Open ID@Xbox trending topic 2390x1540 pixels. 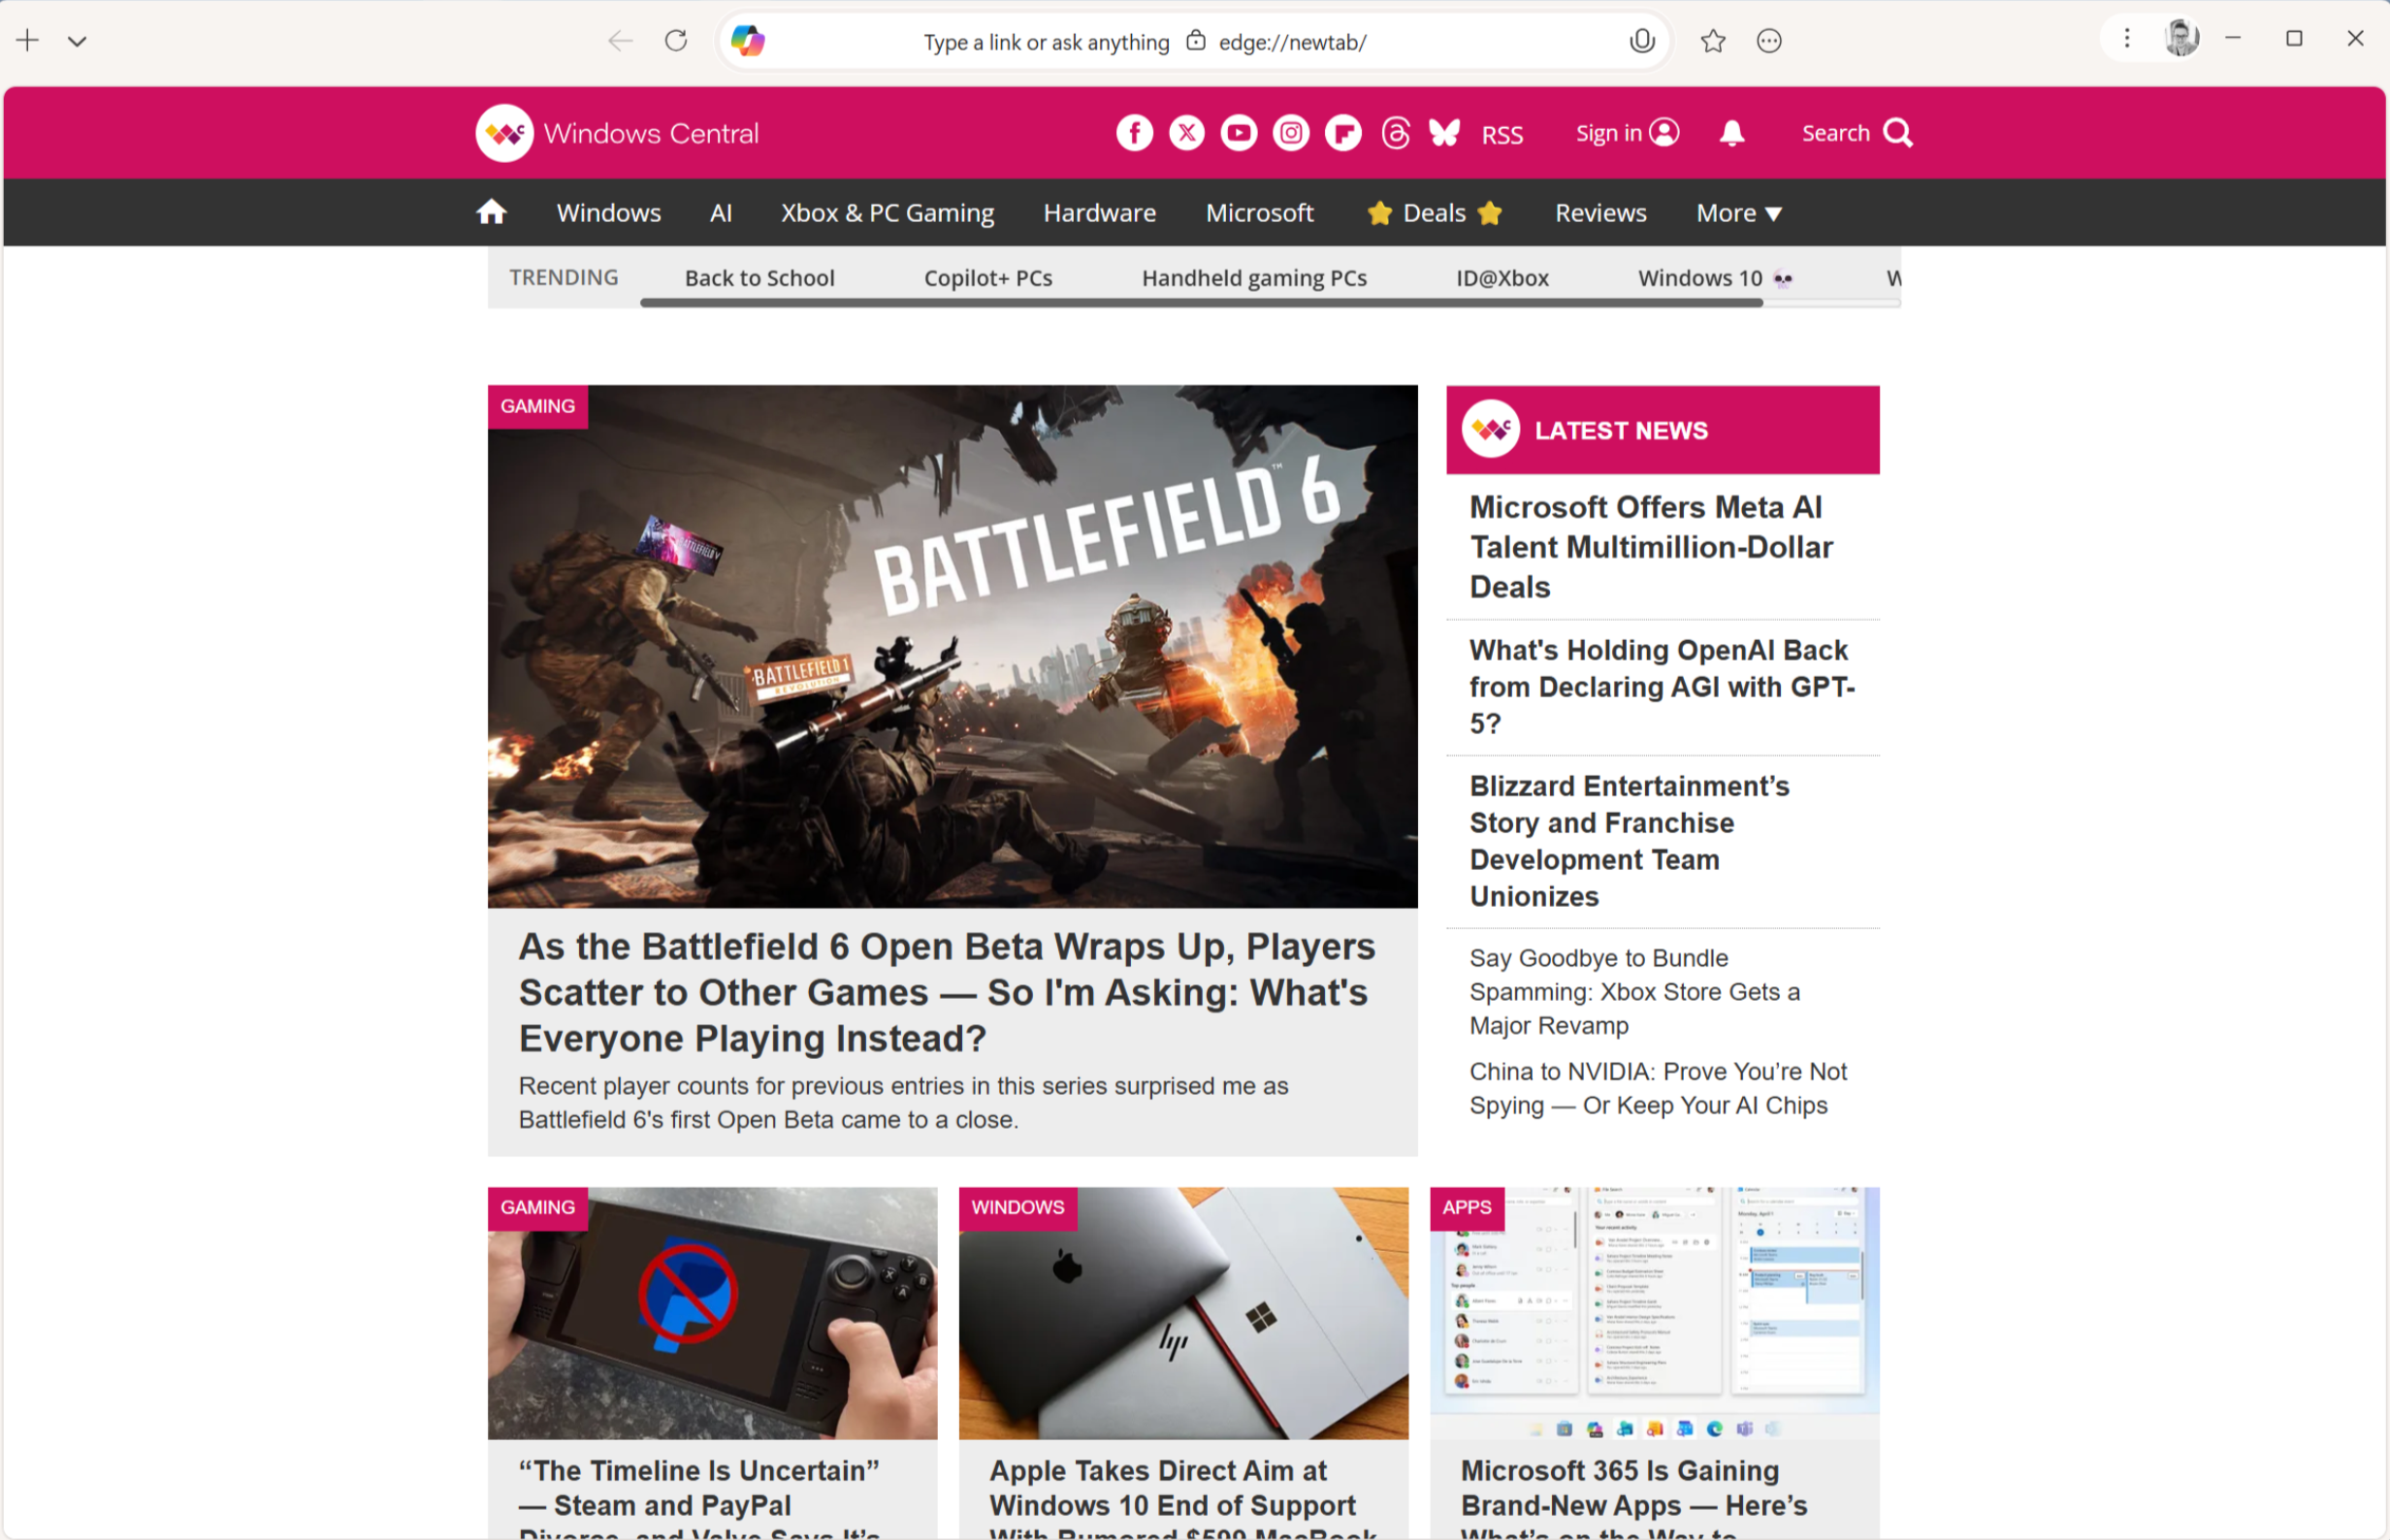pos(1502,278)
